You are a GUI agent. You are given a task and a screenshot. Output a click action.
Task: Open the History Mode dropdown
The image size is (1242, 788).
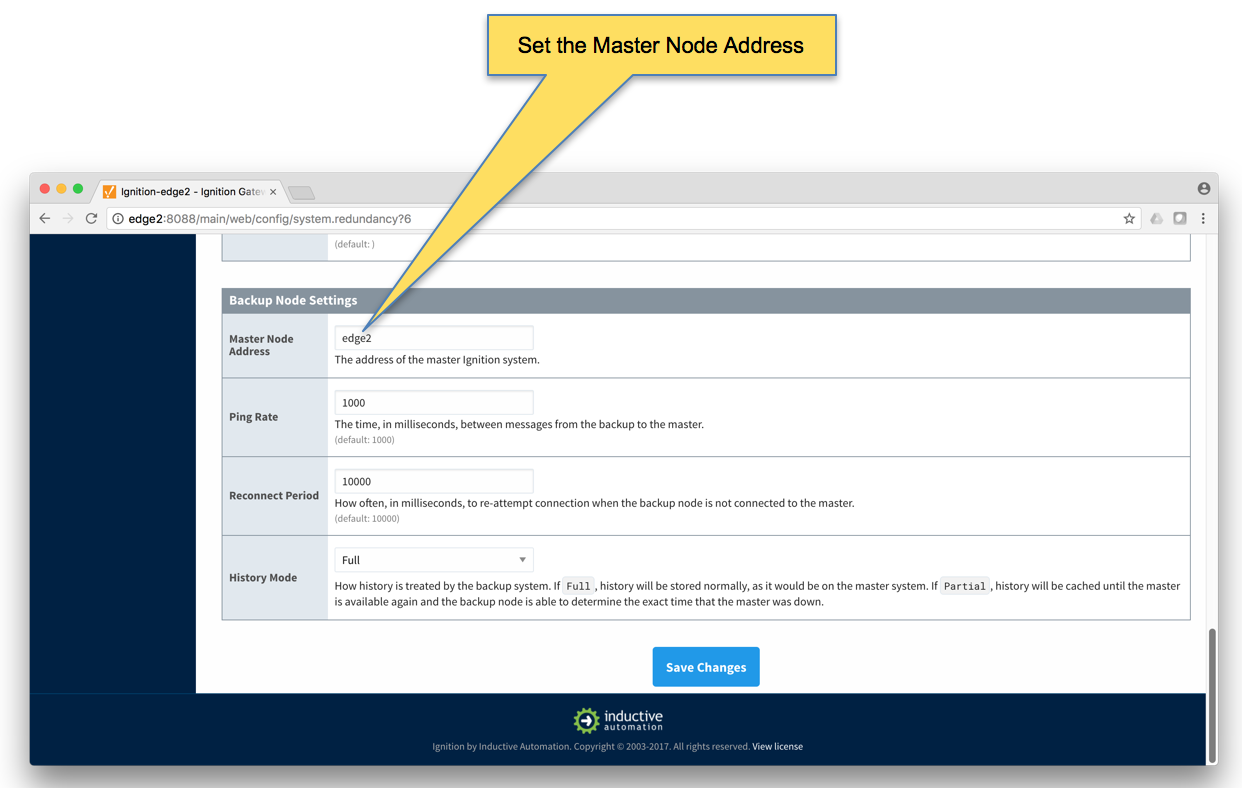click(x=434, y=560)
